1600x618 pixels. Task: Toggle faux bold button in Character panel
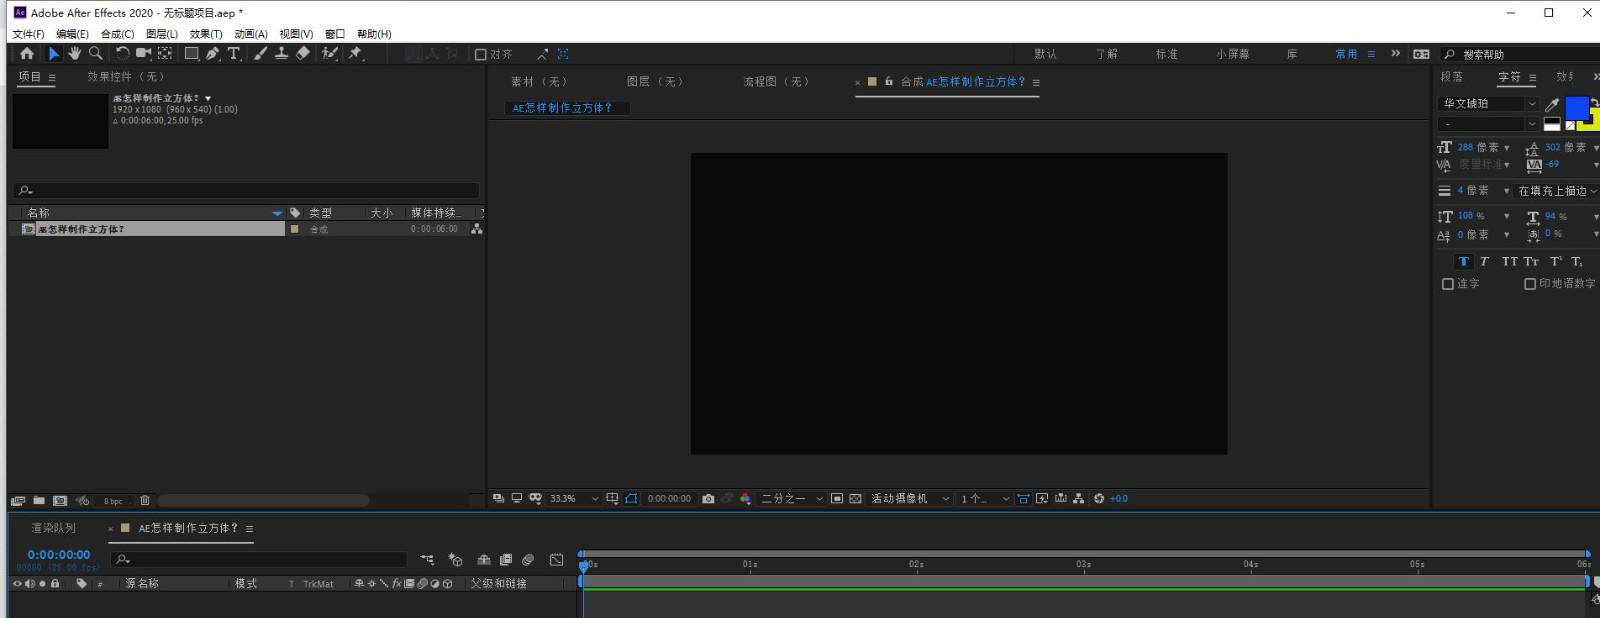pyautogui.click(x=1463, y=261)
